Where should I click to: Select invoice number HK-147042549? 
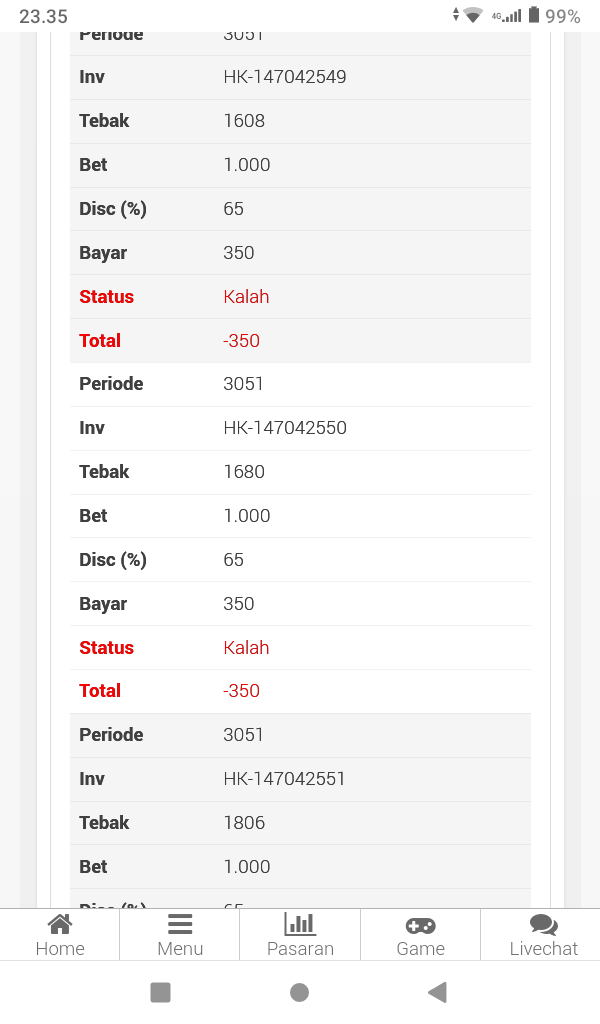click(x=285, y=77)
